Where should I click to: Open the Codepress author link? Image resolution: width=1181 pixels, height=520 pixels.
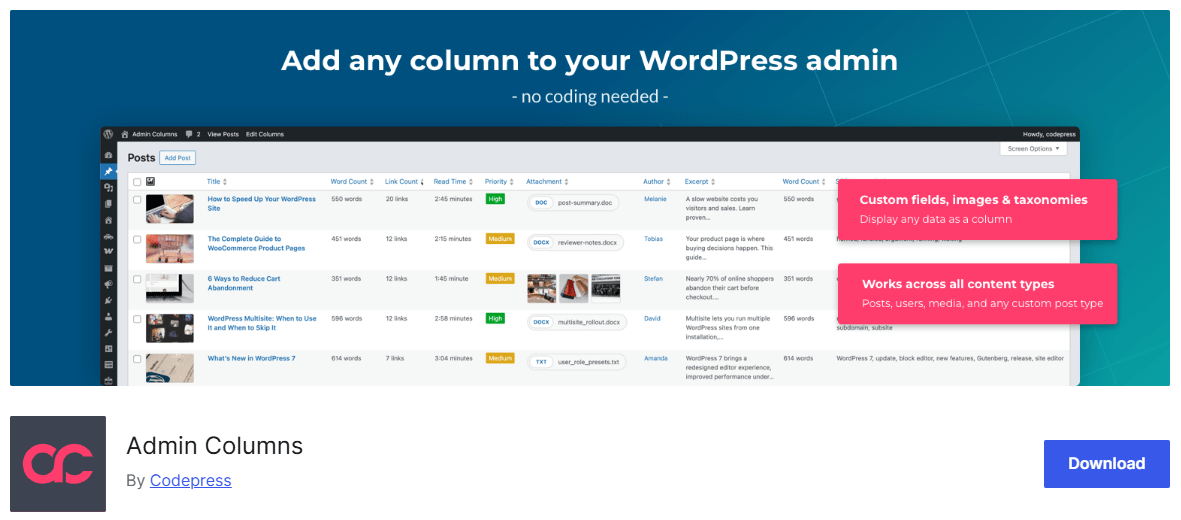[x=191, y=480]
